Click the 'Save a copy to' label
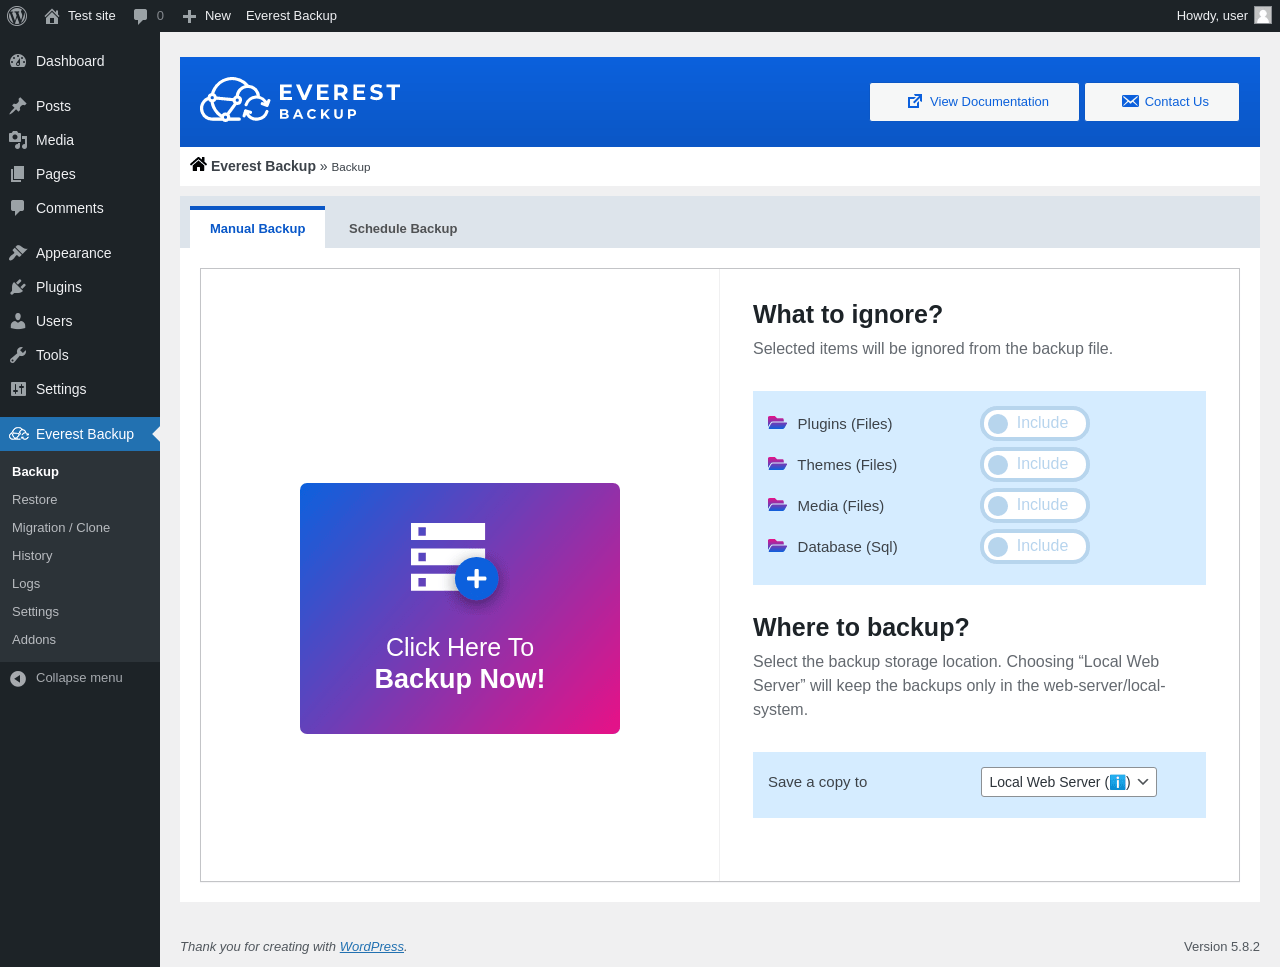The image size is (1280, 967). coord(818,782)
